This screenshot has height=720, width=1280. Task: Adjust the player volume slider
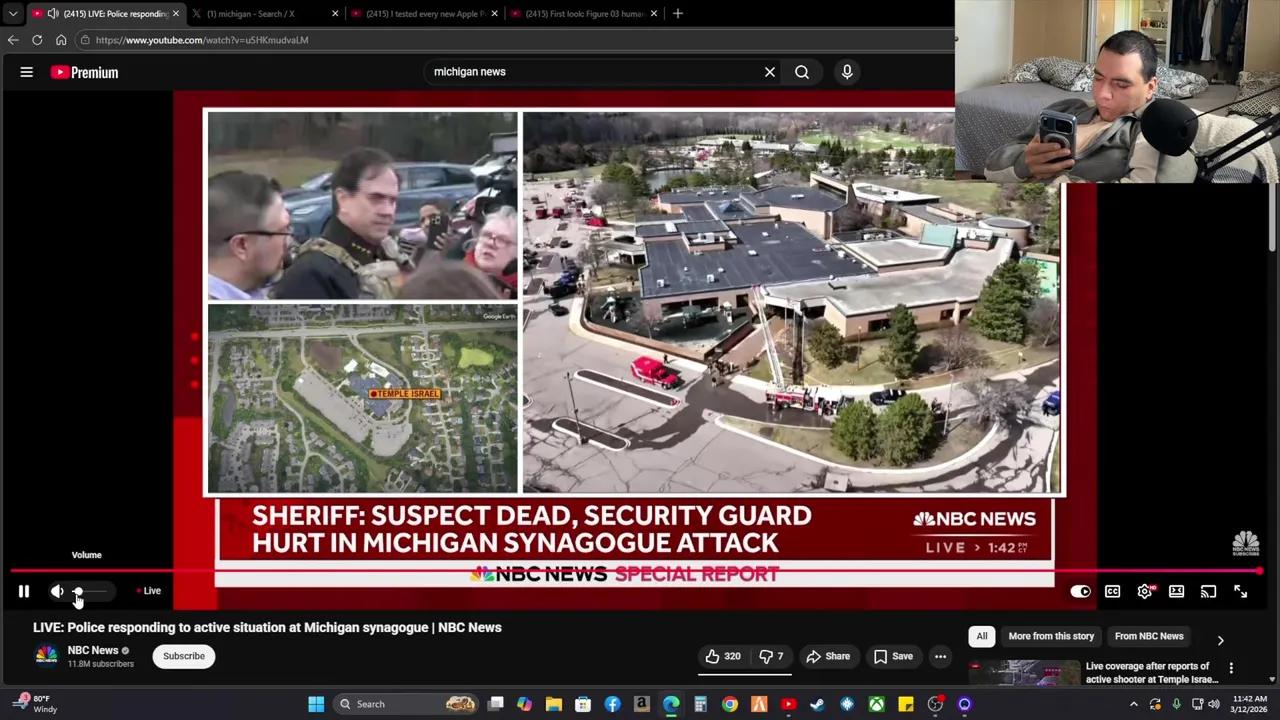[90, 591]
